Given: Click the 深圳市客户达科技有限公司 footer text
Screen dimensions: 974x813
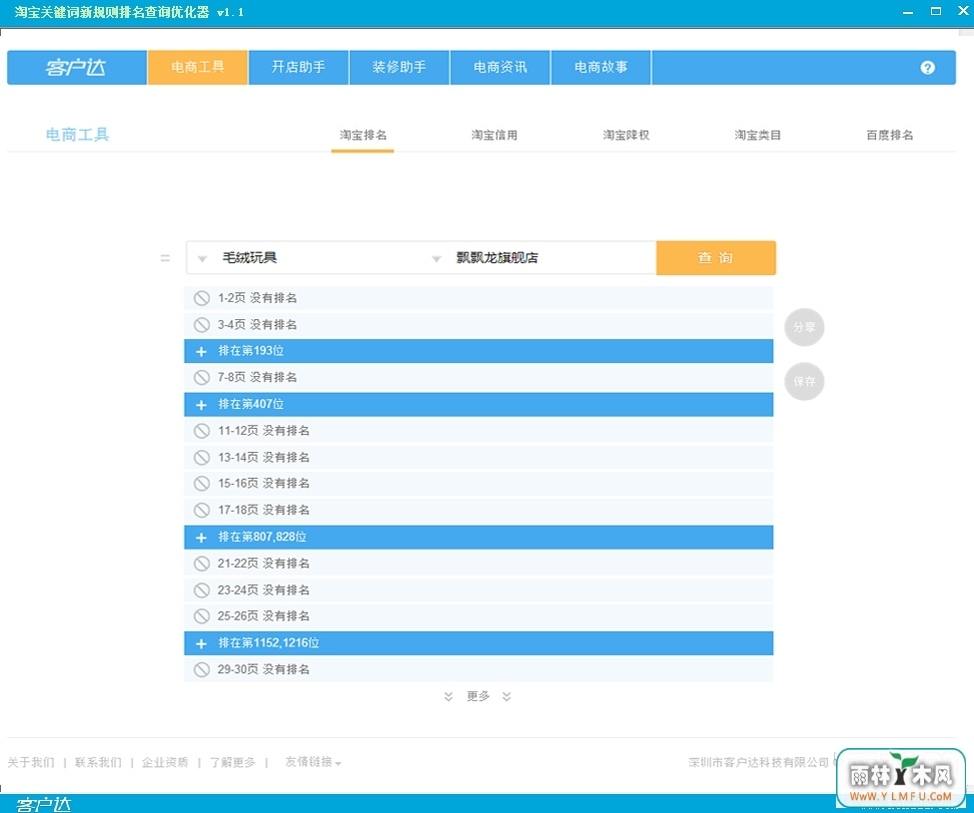Looking at the screenshot, I should click(x=758, y=762).
